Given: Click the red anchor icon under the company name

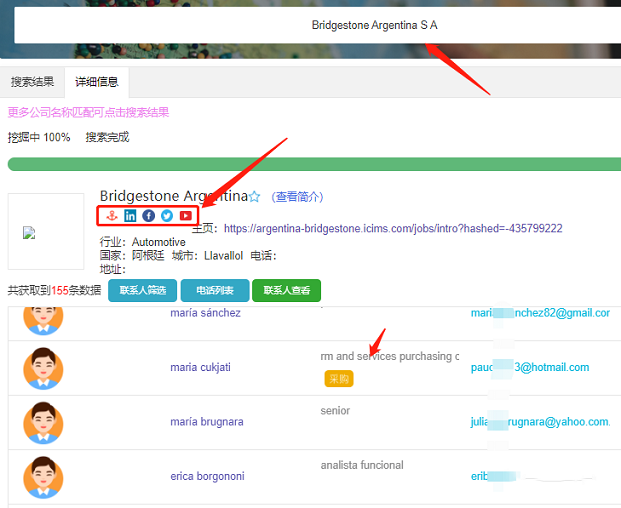Looking at the screenshot, I should [x=112, y=216].
